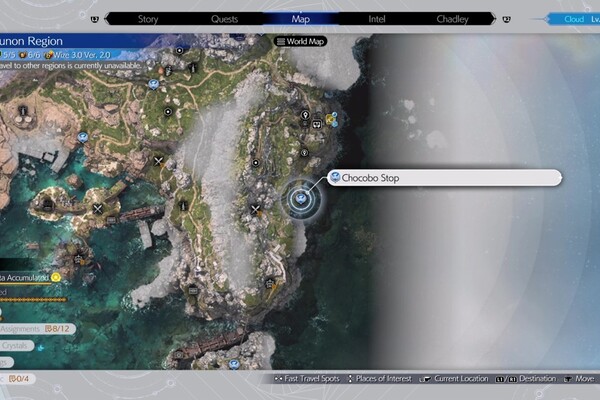
Task: Click the travel unavailable notice text
Action: (x=70, y=65)
